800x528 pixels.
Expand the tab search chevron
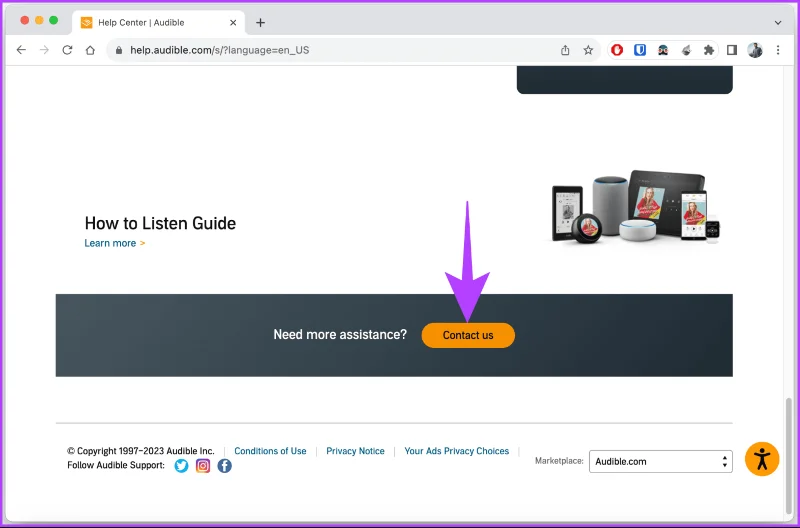point(778,22)
